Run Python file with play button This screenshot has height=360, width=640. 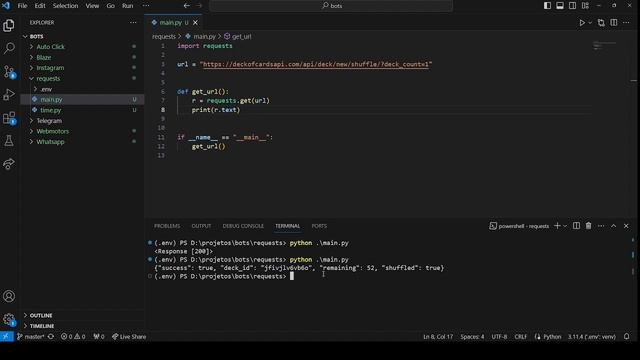point(582,23)
